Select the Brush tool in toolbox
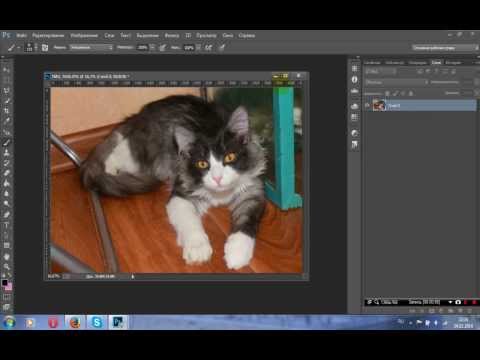 point(6,142)
